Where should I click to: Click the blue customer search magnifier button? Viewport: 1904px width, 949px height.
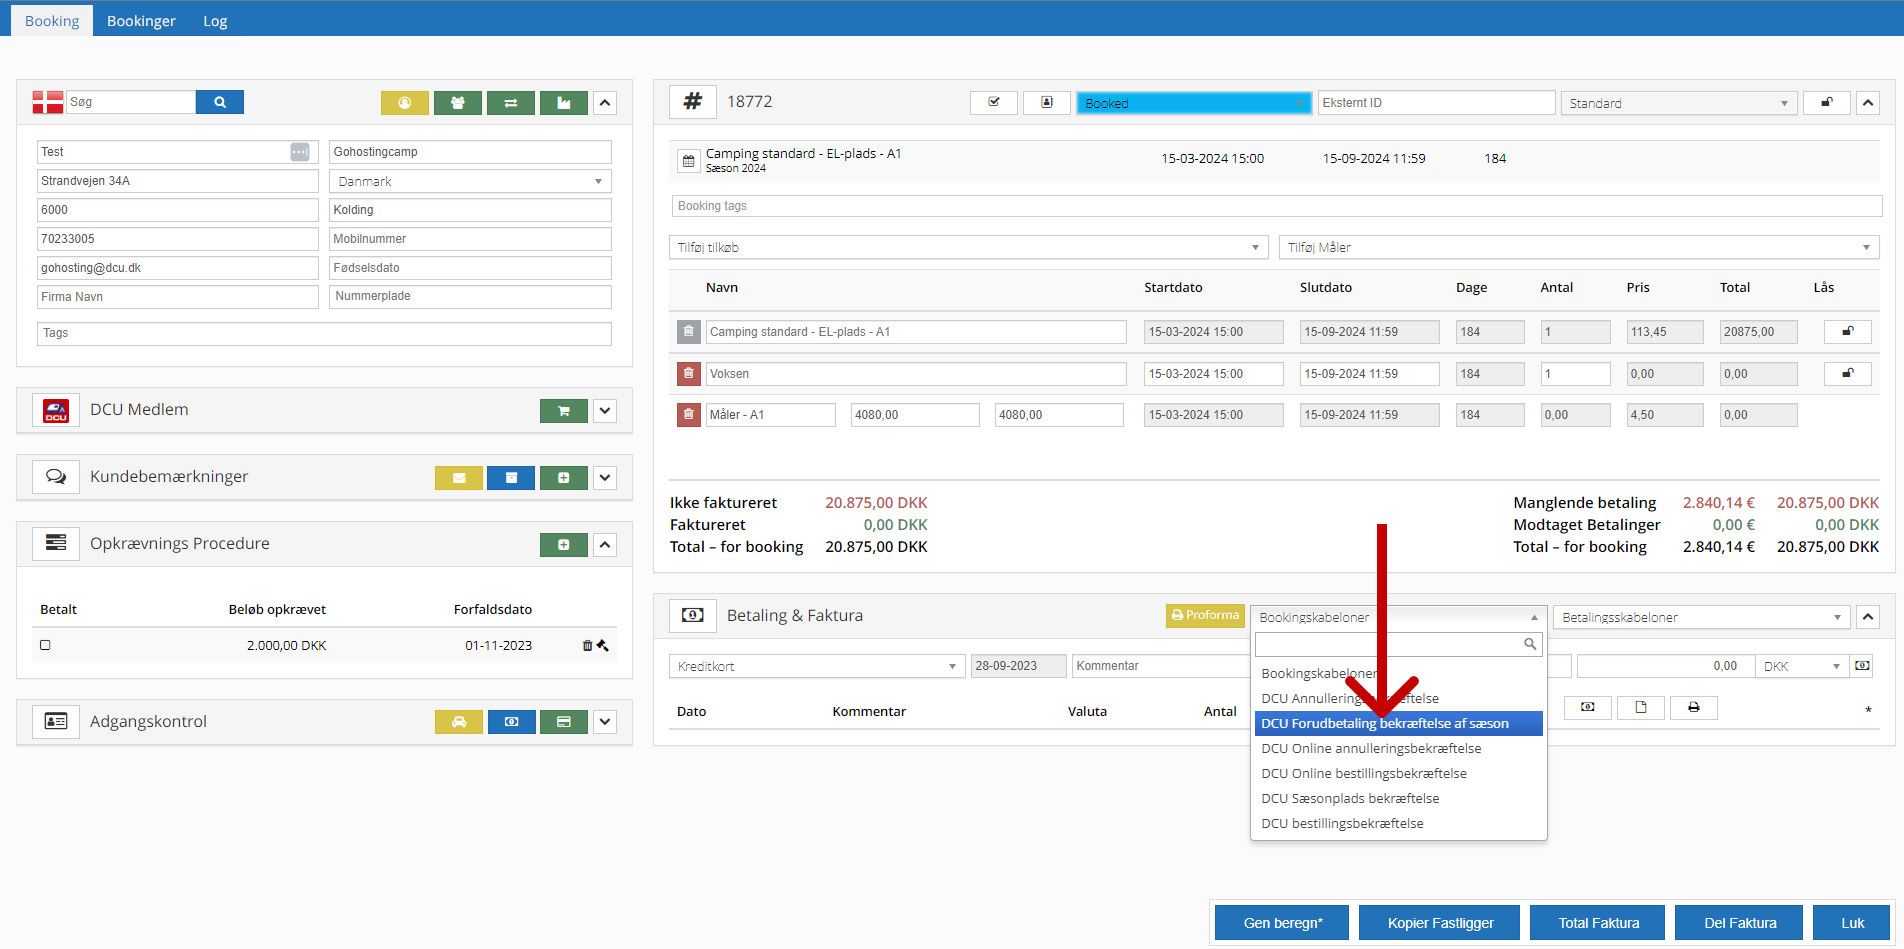pyautogui.click(x=220, y=102)
